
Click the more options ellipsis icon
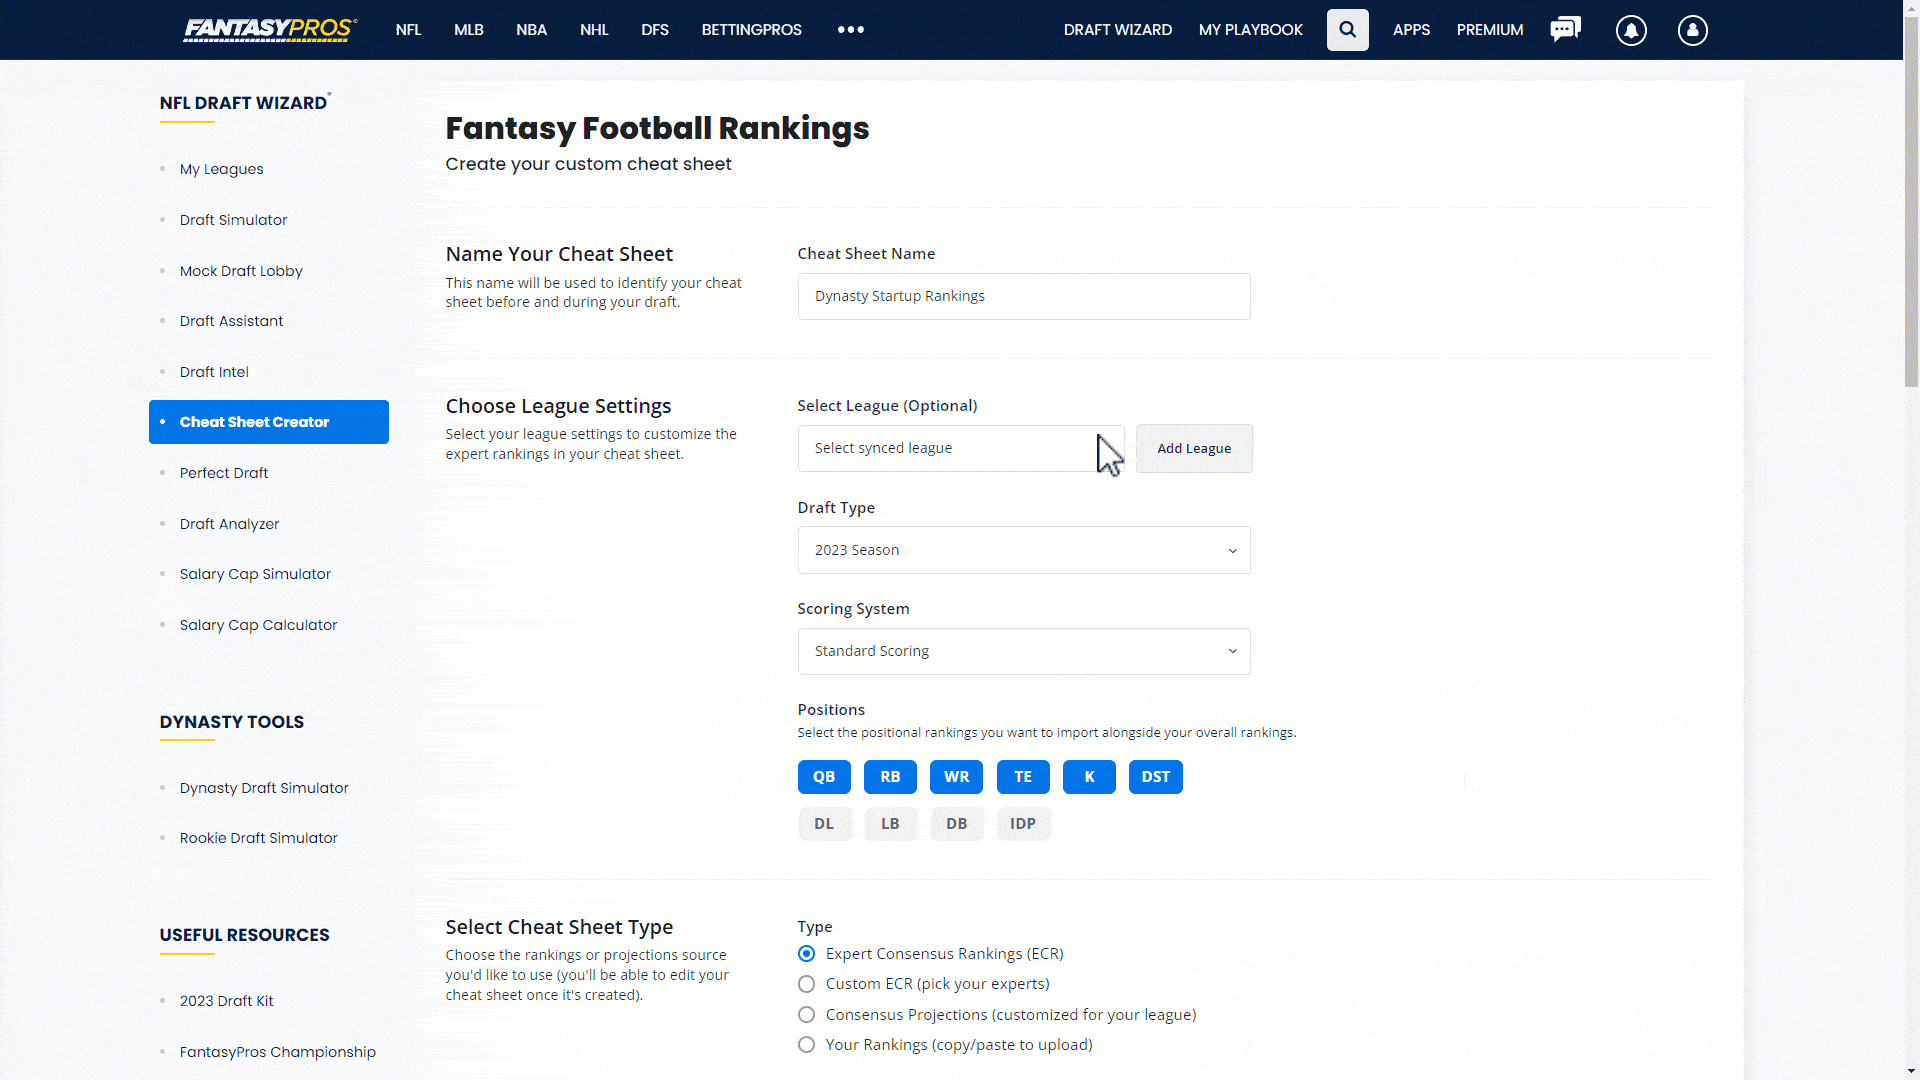[x=851, y=29]
